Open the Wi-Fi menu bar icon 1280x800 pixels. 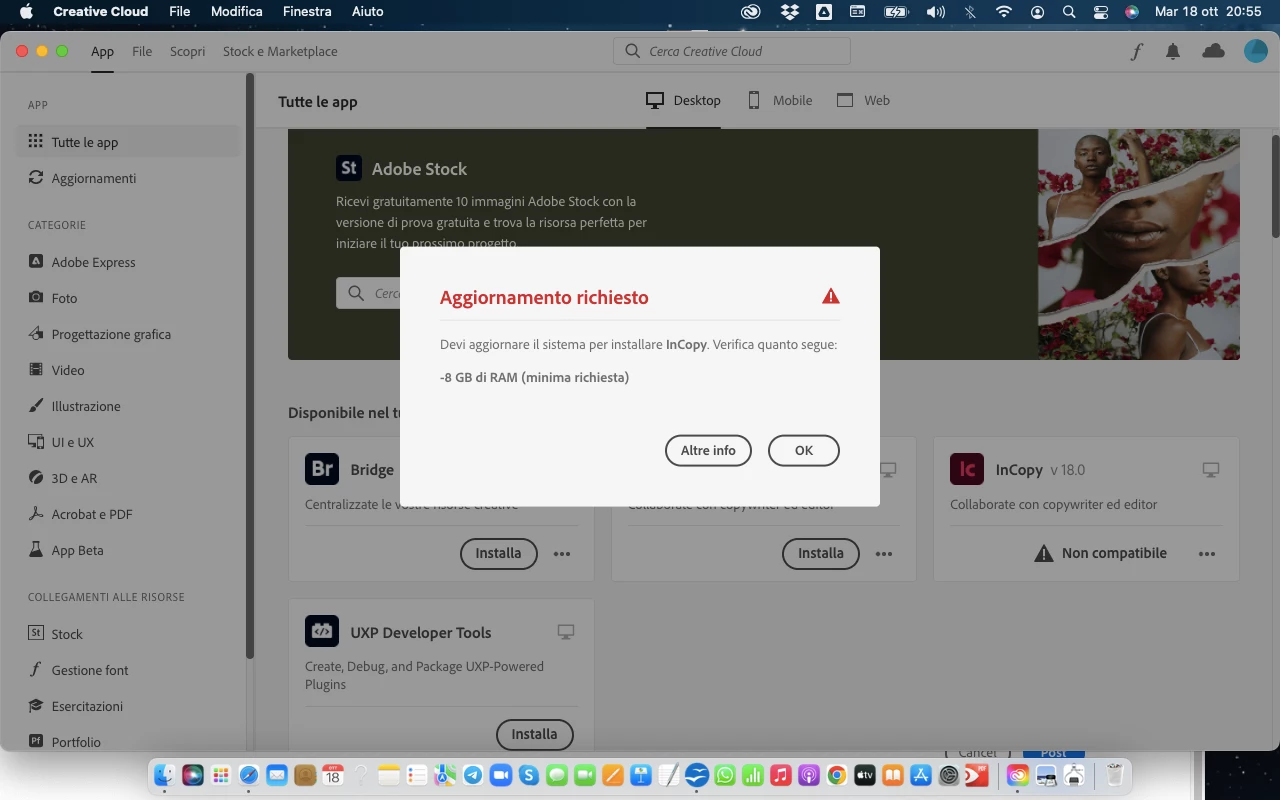(1003, 12)
